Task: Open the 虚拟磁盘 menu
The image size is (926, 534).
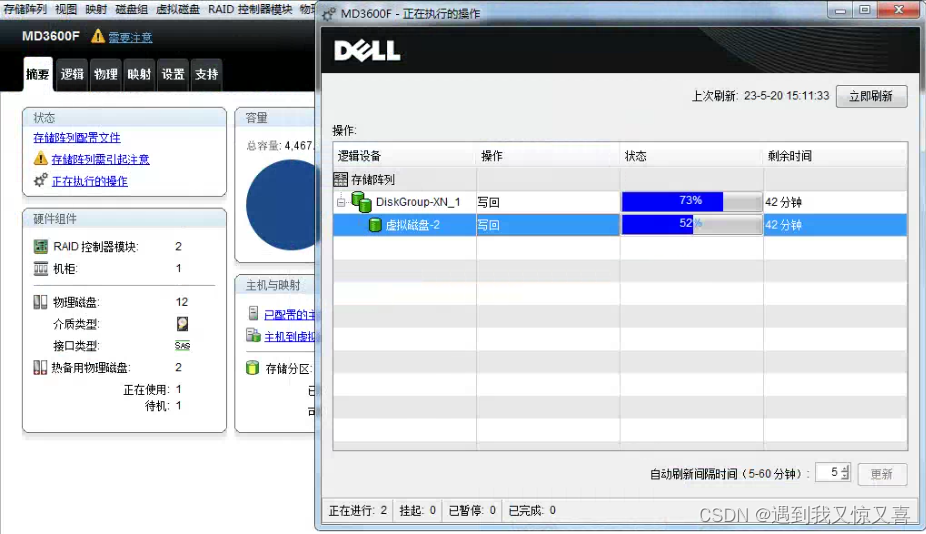Action: 178,9
